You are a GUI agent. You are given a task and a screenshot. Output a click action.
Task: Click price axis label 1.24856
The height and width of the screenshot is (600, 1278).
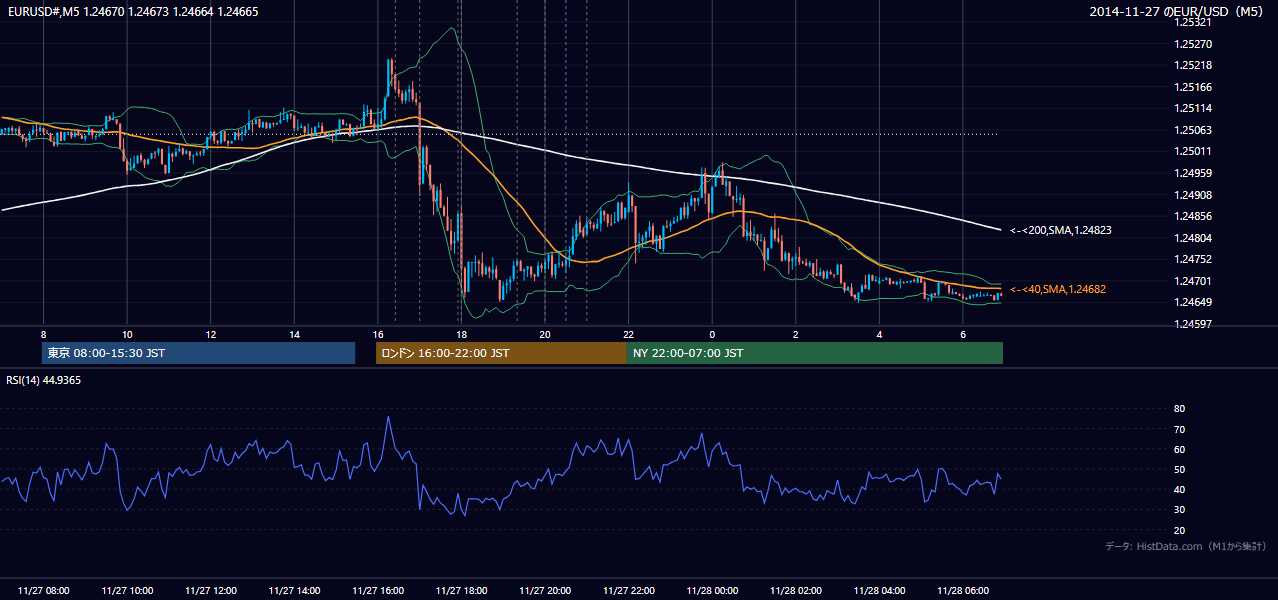tap(1193, 216)
